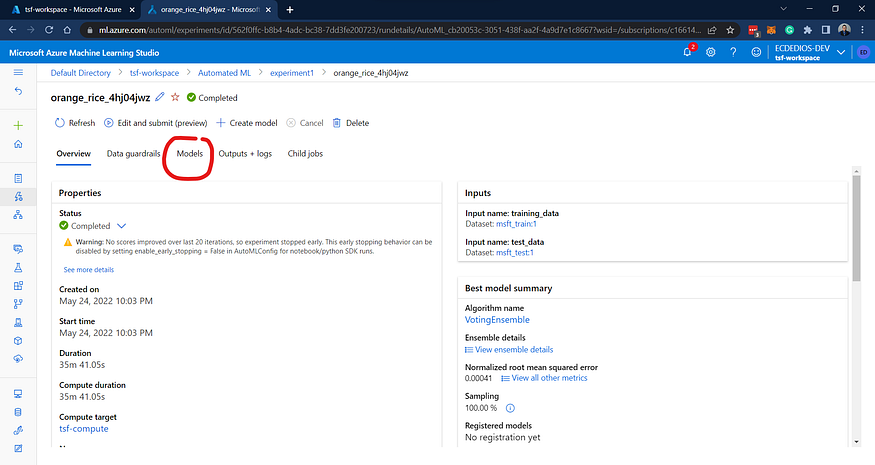875x465 pixels.
Task: Open the msft_train:1 dataset link
Action: pos(516,224)
